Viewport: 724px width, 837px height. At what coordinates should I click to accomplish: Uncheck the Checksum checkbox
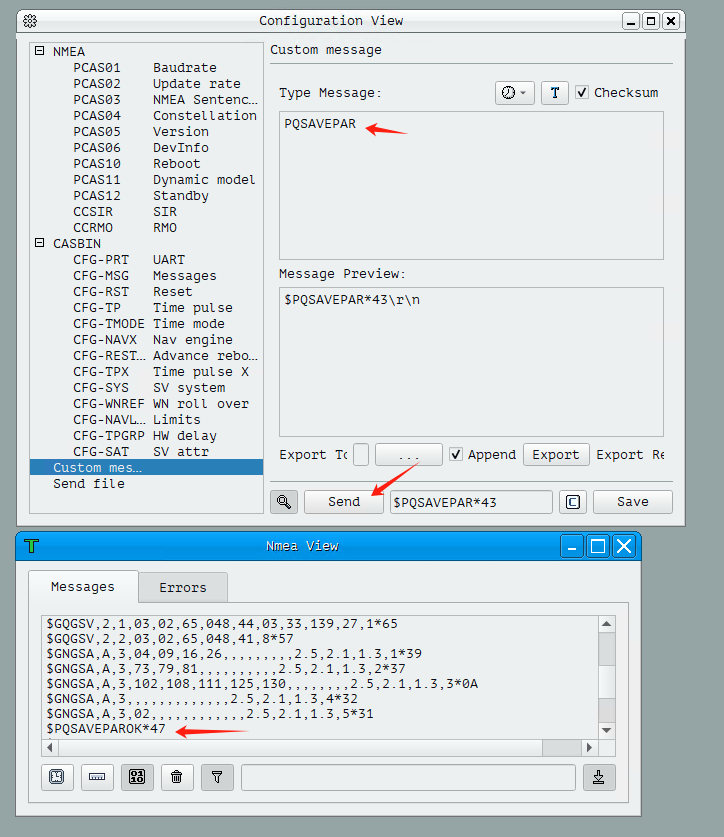582,92
